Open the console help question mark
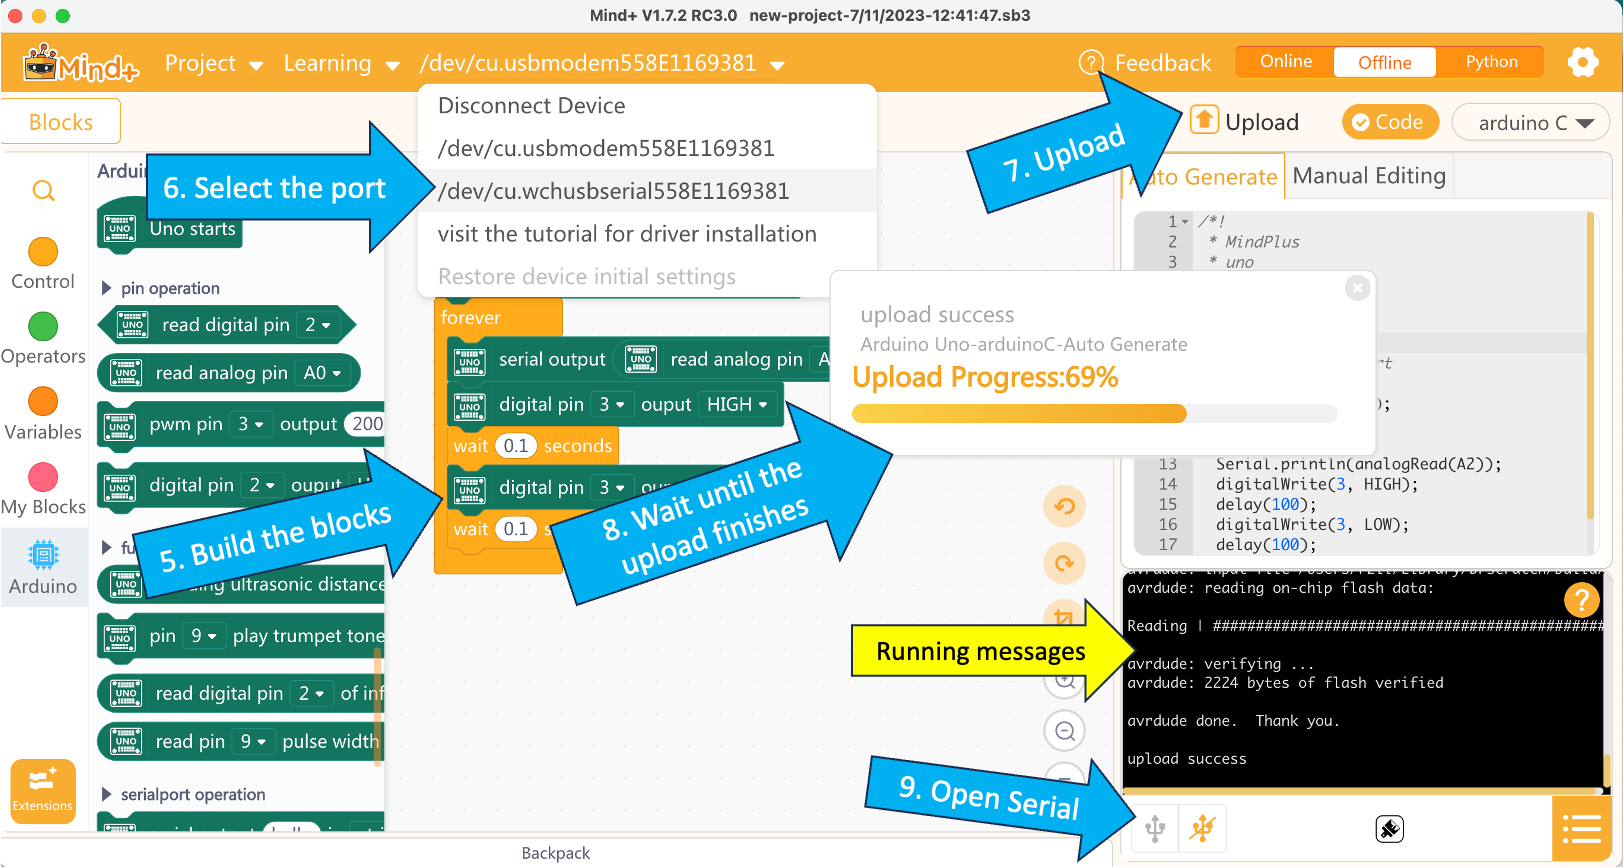The width and height of the screenshot is (1624, 868). tap(1581, 600)
